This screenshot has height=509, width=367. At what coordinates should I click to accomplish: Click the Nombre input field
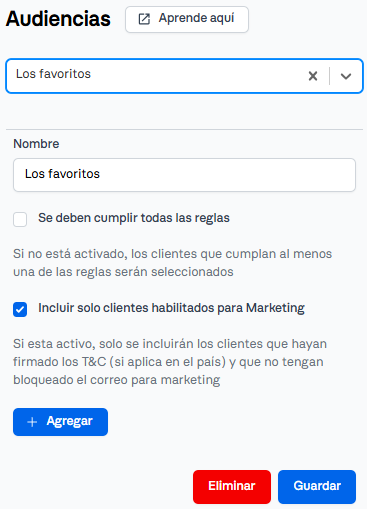point(184,175)
